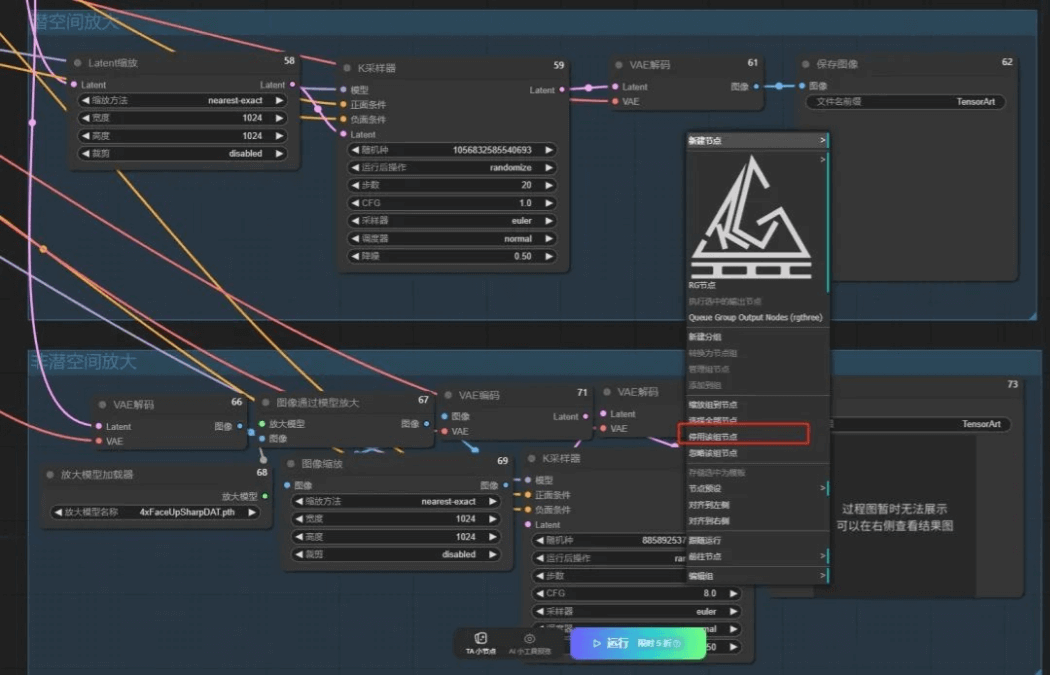1050x675 pixels.
Task: Collapse the 保存图像 node numbered 62
Action: (x=806, y=64)
